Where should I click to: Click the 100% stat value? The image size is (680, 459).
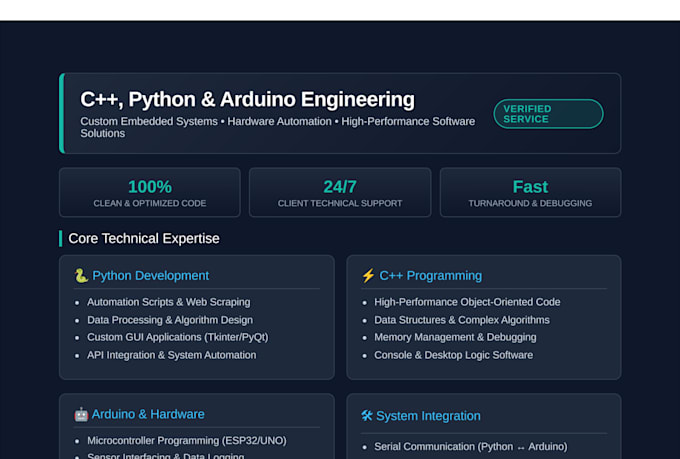150,187
